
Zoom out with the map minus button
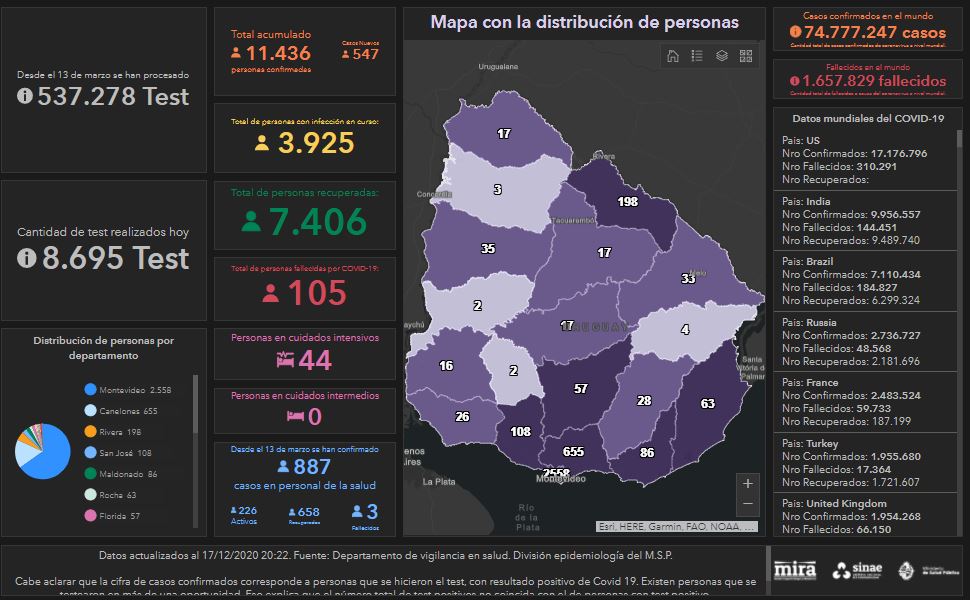(748, 505)
